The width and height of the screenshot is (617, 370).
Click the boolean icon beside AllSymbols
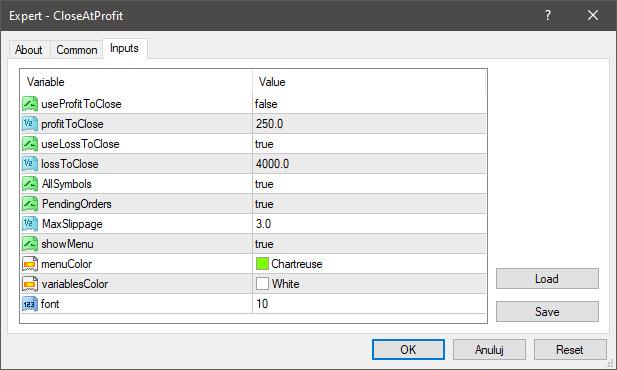tap(30, 184)
